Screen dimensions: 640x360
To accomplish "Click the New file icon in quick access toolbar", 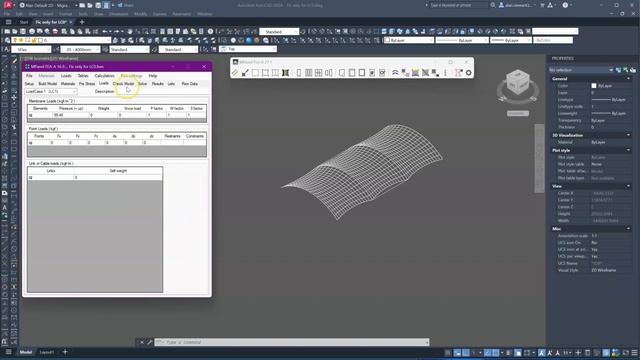I will click(82, 5).
